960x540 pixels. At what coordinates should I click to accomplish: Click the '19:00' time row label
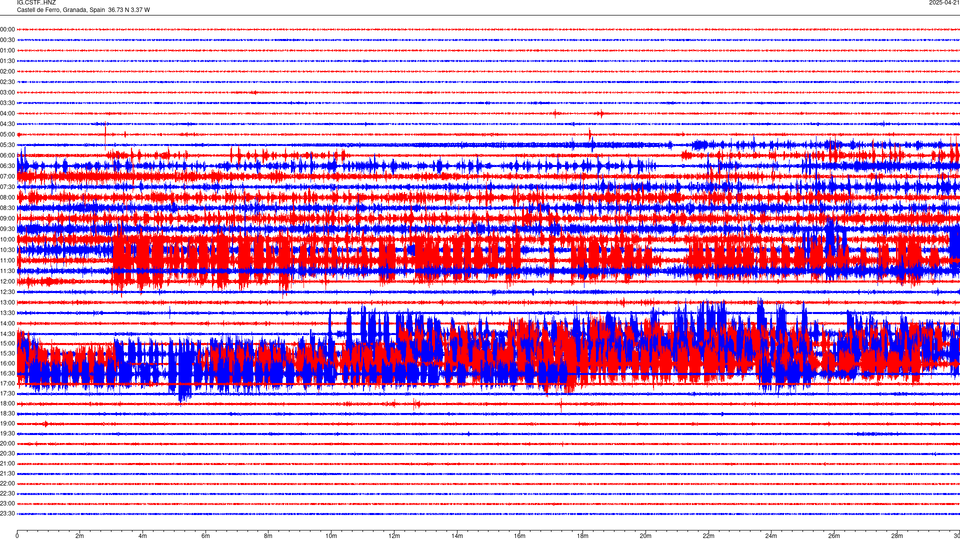7,424
